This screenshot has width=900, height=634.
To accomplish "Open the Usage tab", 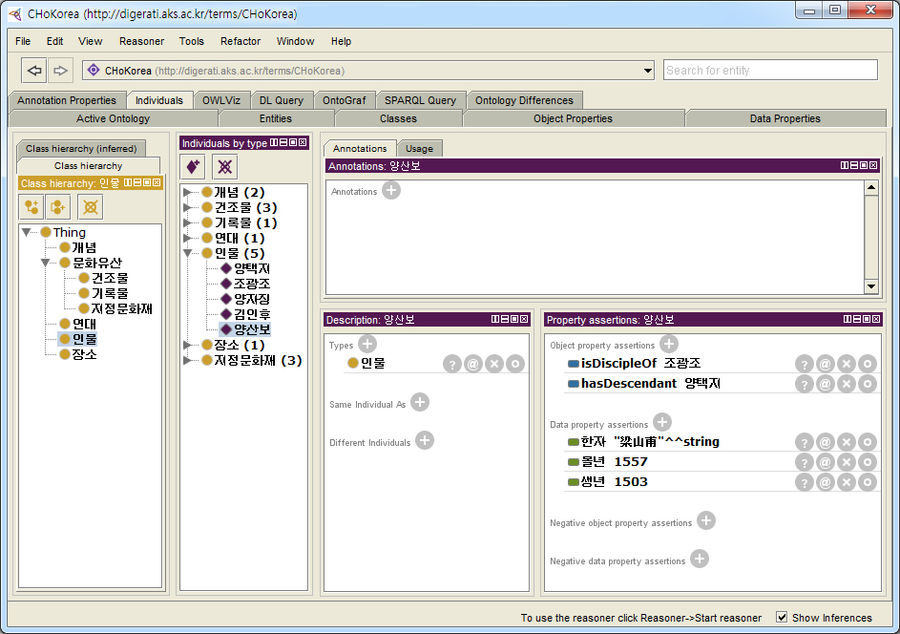I will point(419,148).
